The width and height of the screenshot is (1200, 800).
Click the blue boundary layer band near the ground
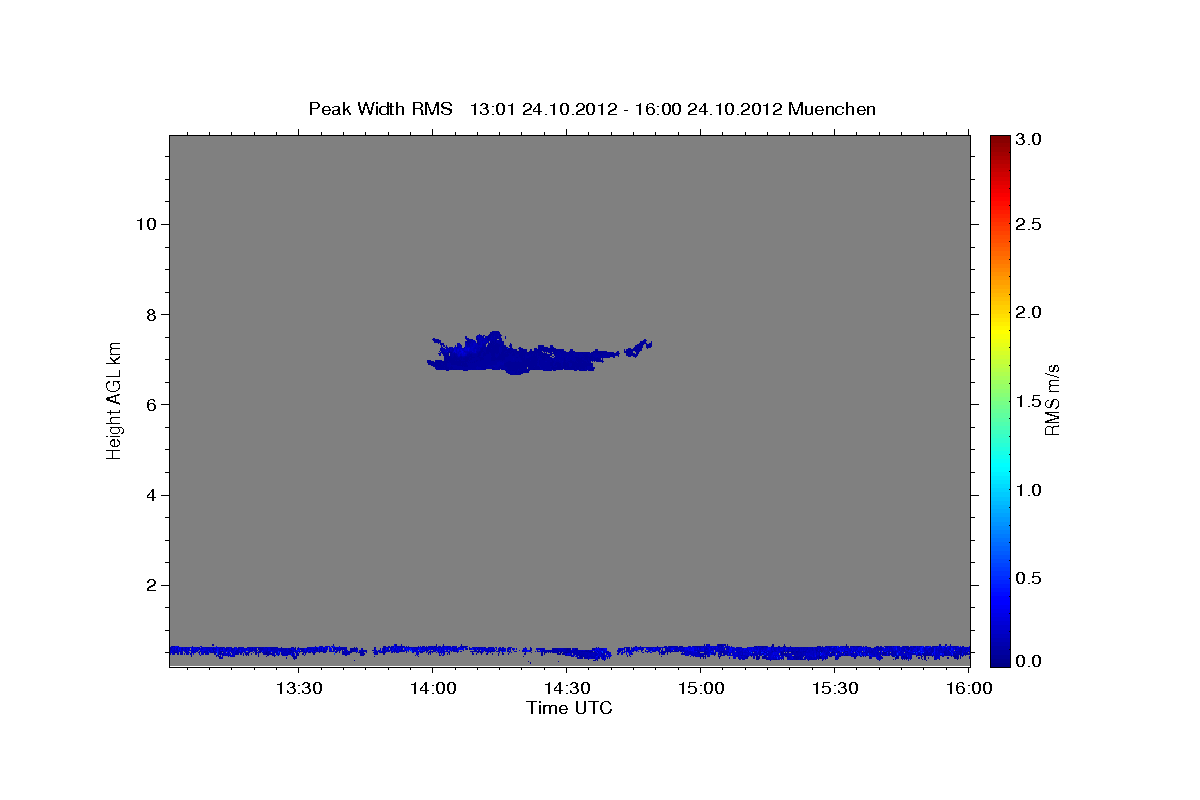tap(569, 652)
